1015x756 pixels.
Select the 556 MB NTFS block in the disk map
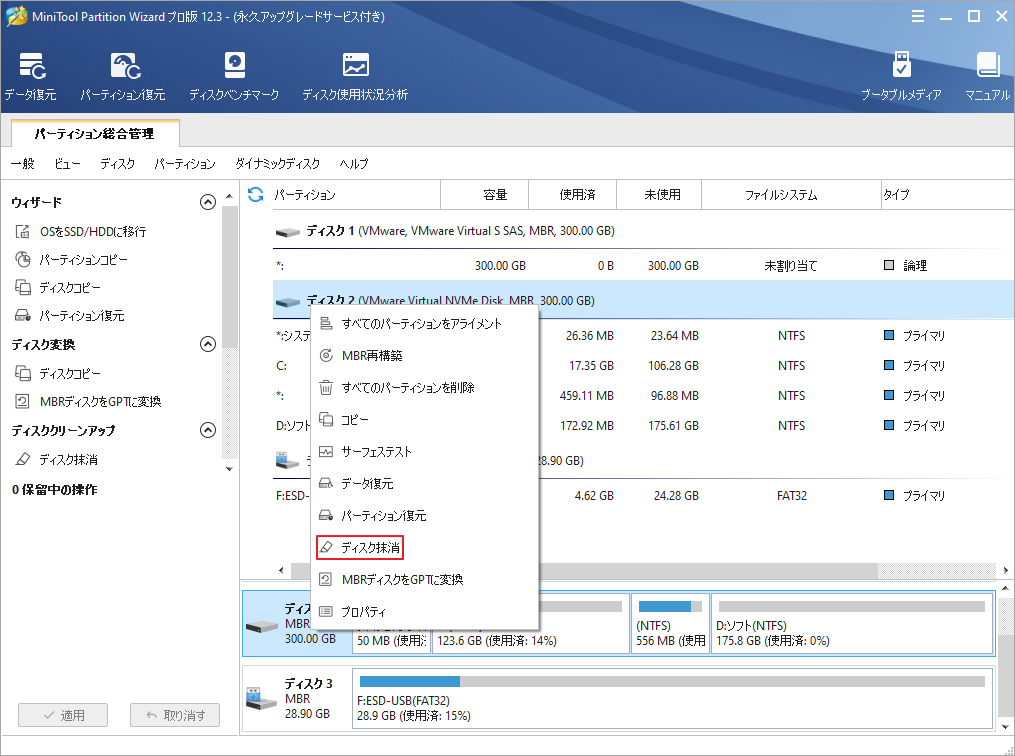pos(670,623)
